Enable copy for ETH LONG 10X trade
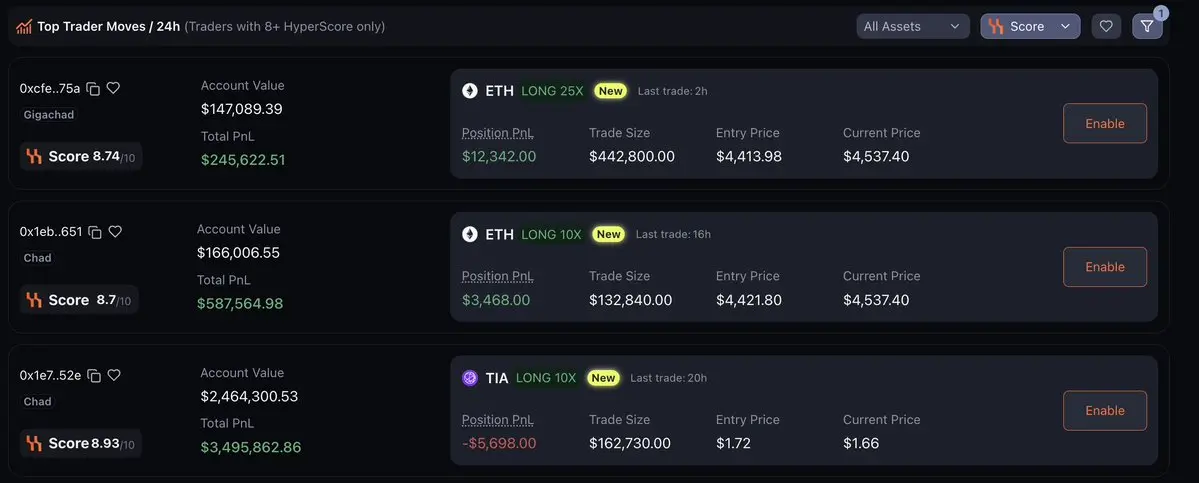The image size is (1199, 483). coord(1105,267)
